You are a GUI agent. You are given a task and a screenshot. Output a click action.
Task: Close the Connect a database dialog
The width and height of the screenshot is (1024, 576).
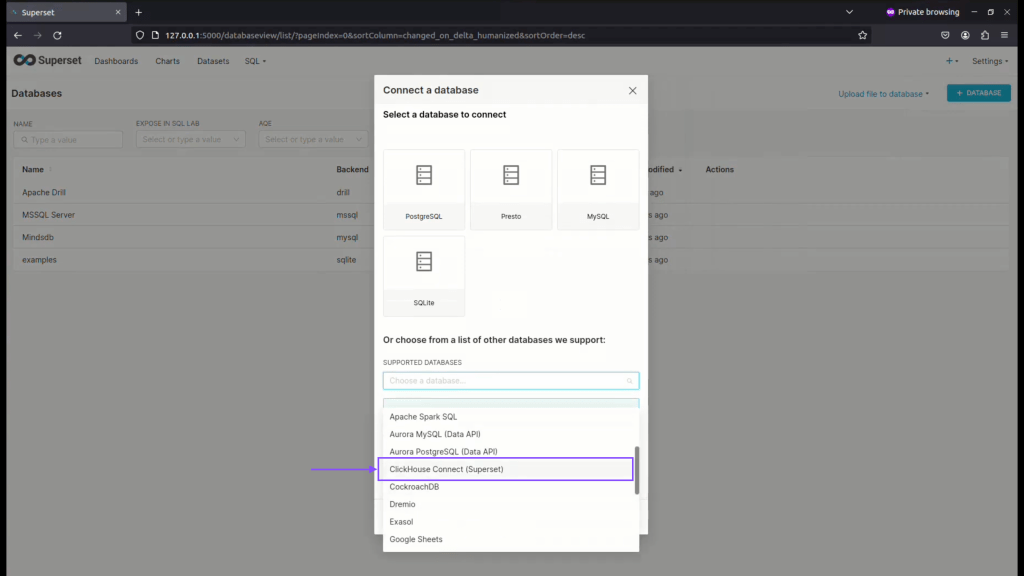click(632, 90)
